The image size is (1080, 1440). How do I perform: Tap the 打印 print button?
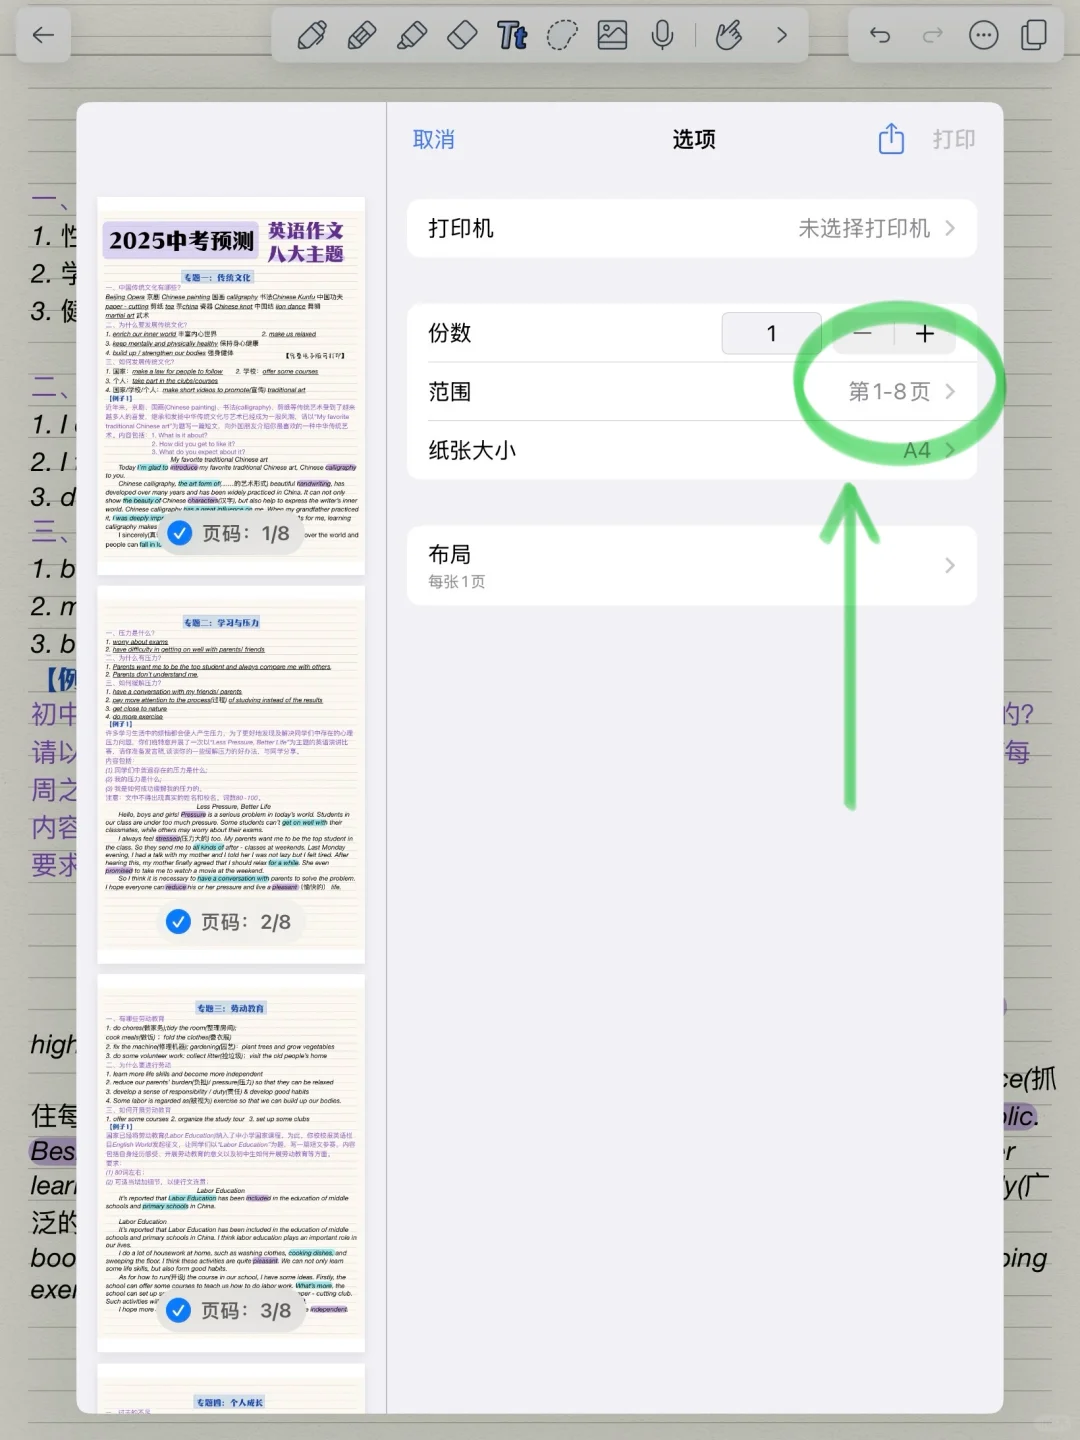pyautogui.click(x=954, y=140)
